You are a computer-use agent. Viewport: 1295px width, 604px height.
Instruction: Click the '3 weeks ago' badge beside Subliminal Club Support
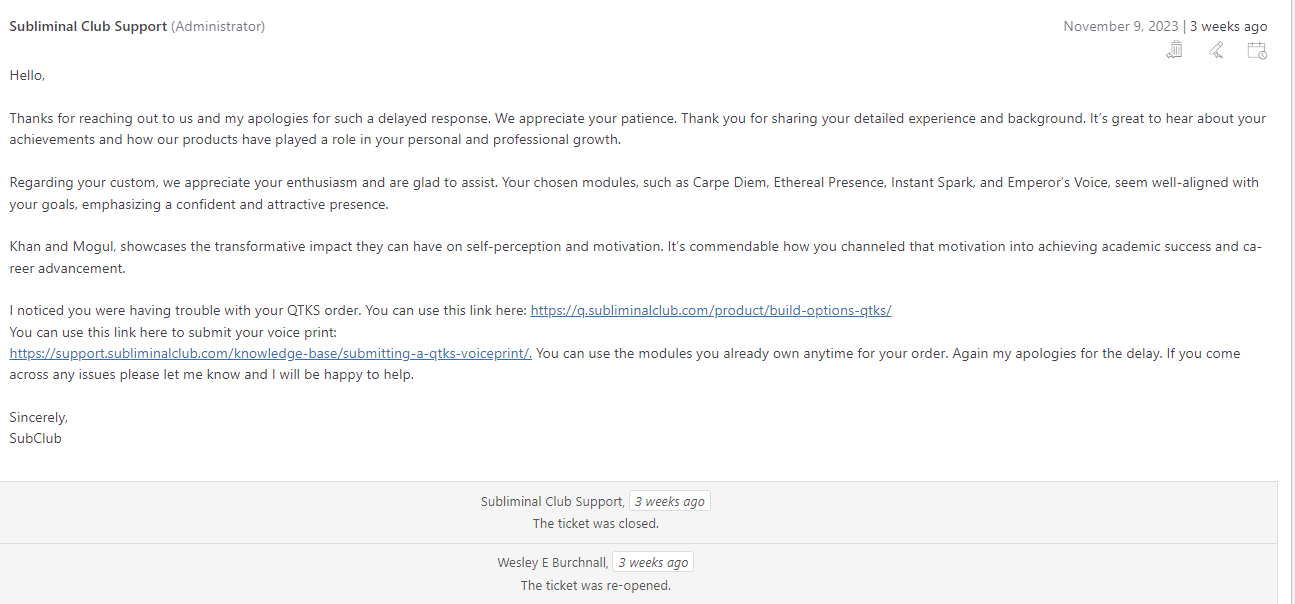[x=669, y=501]
